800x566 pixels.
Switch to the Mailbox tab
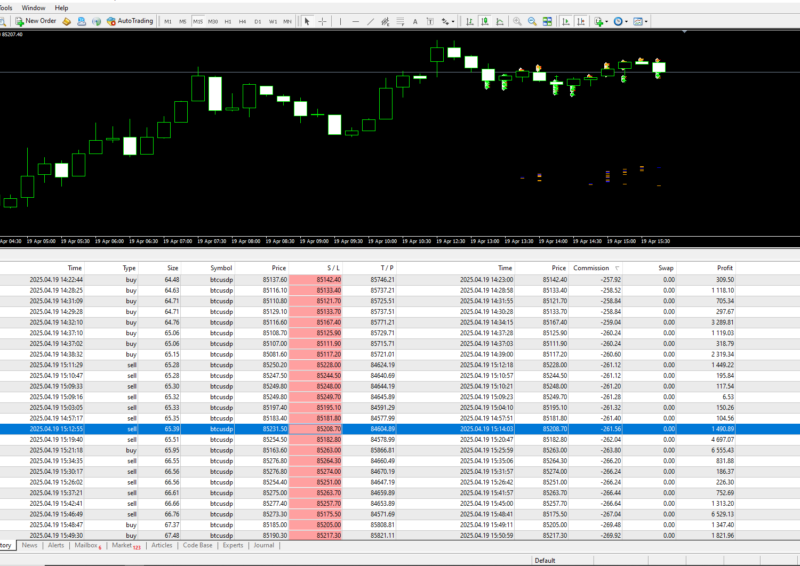[88, 546]
